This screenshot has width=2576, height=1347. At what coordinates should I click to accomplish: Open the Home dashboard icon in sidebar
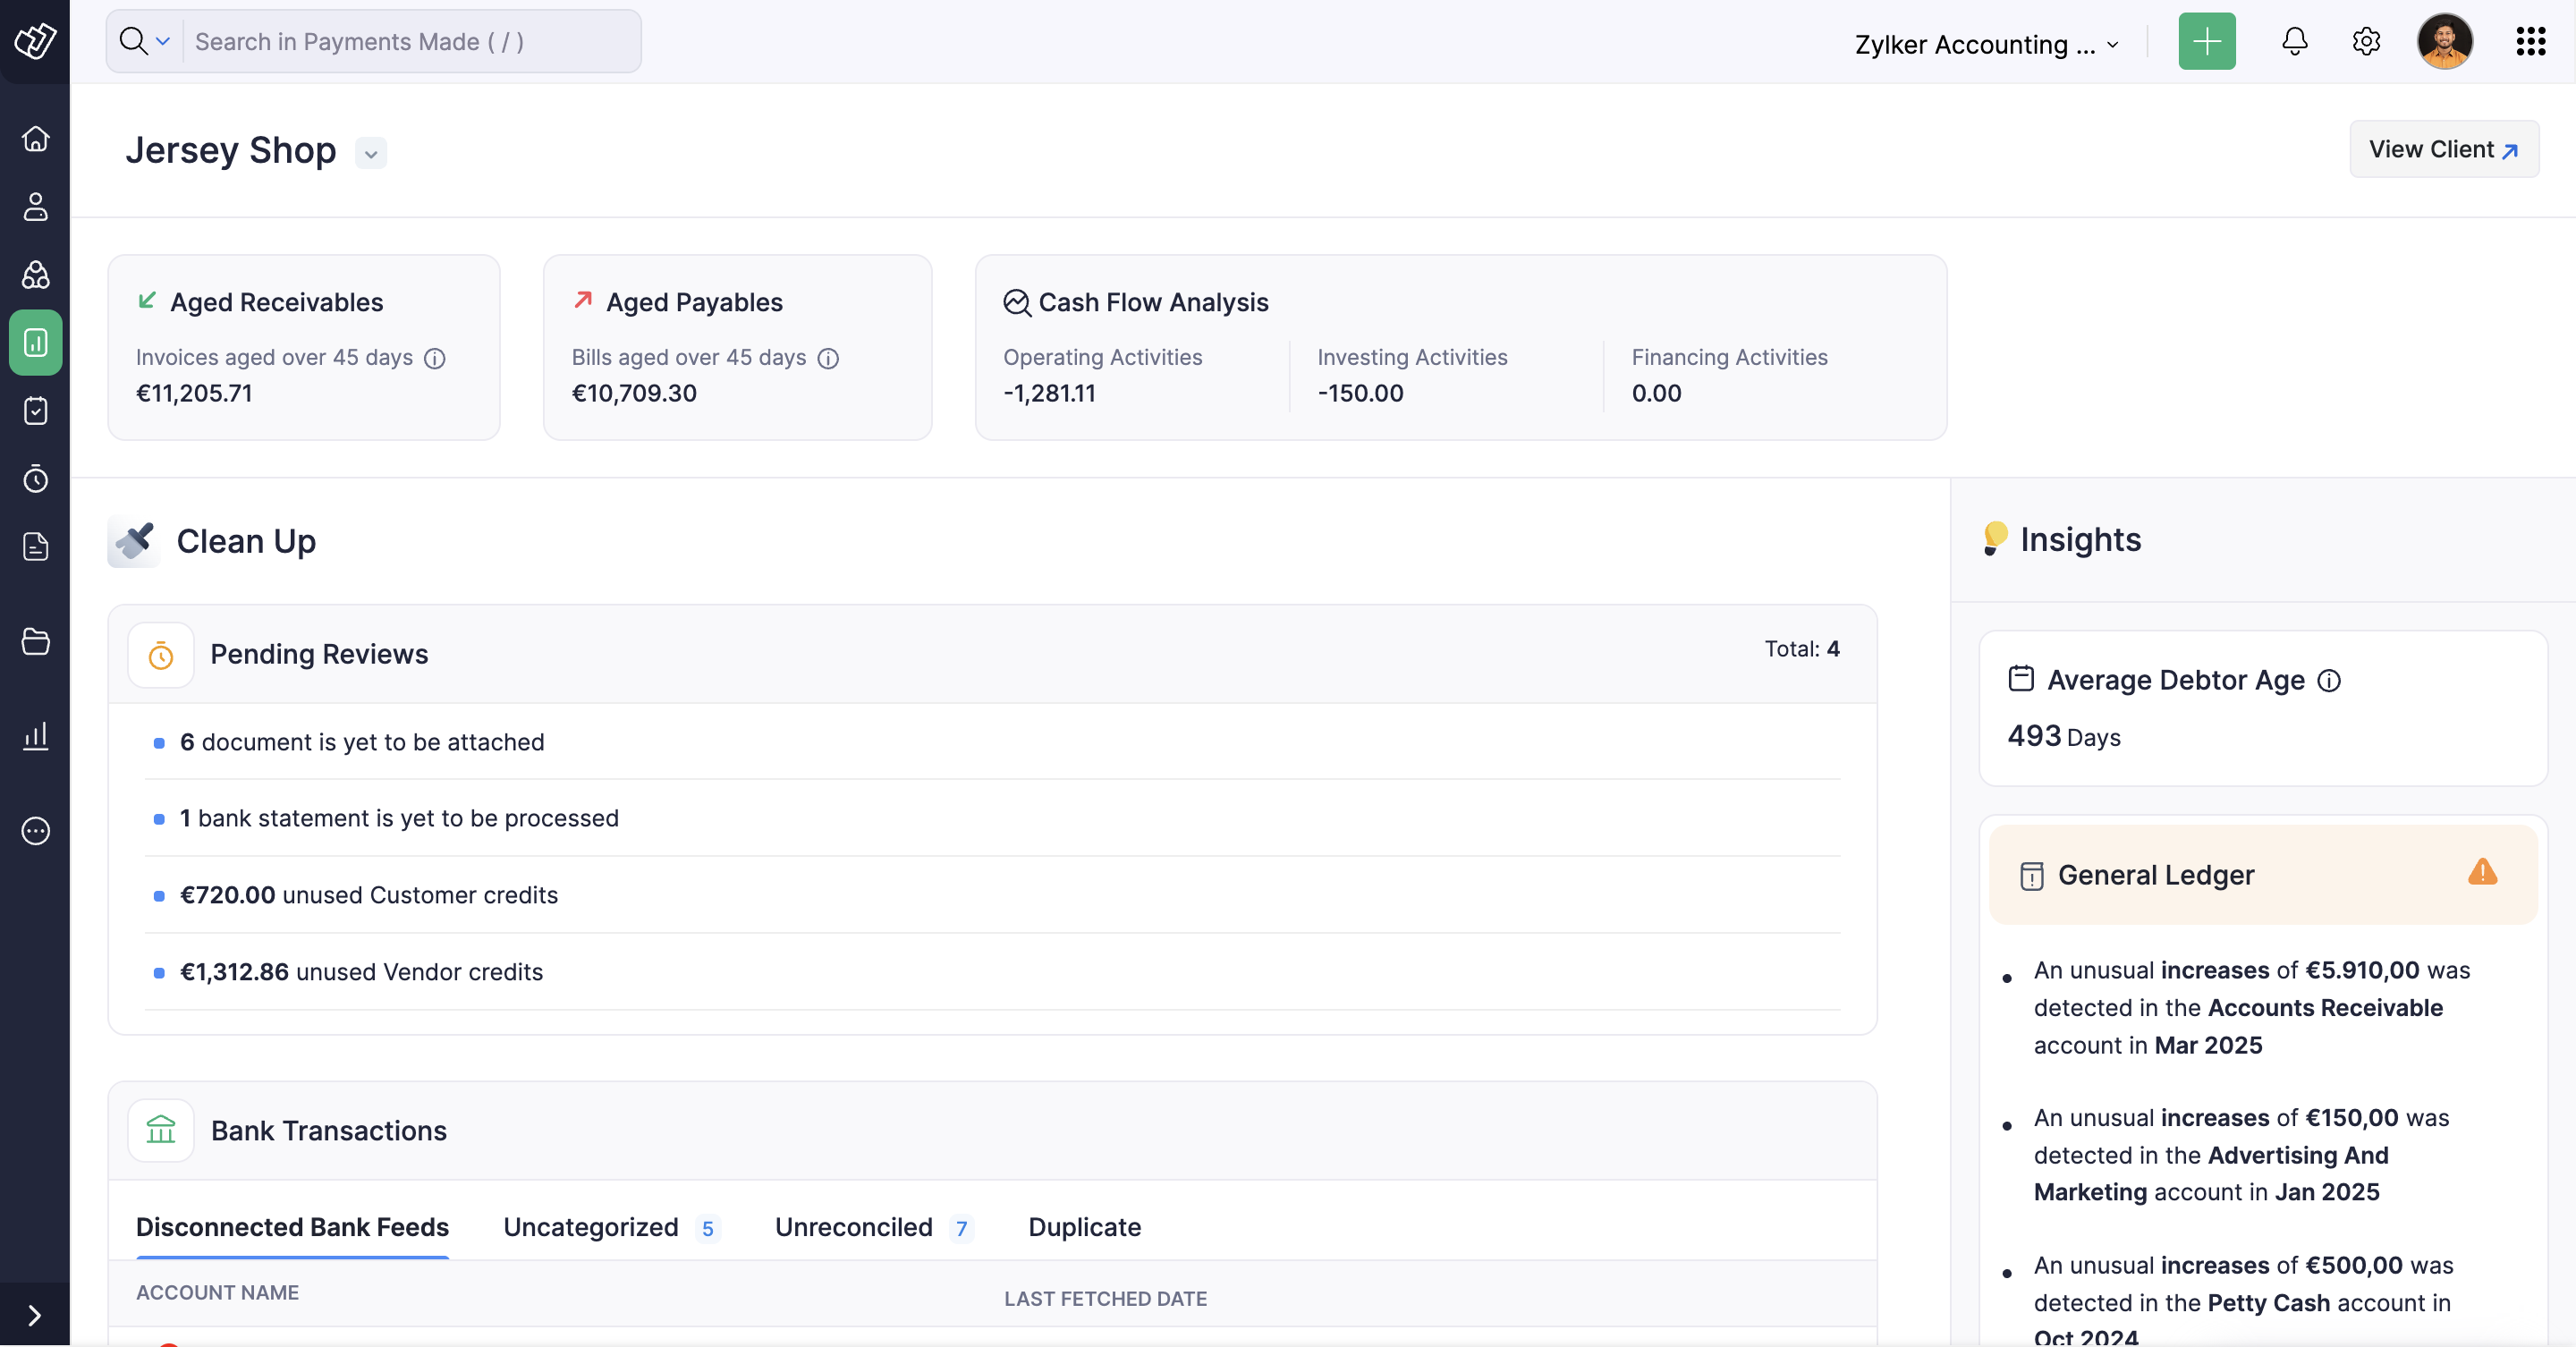coord(35,139)
